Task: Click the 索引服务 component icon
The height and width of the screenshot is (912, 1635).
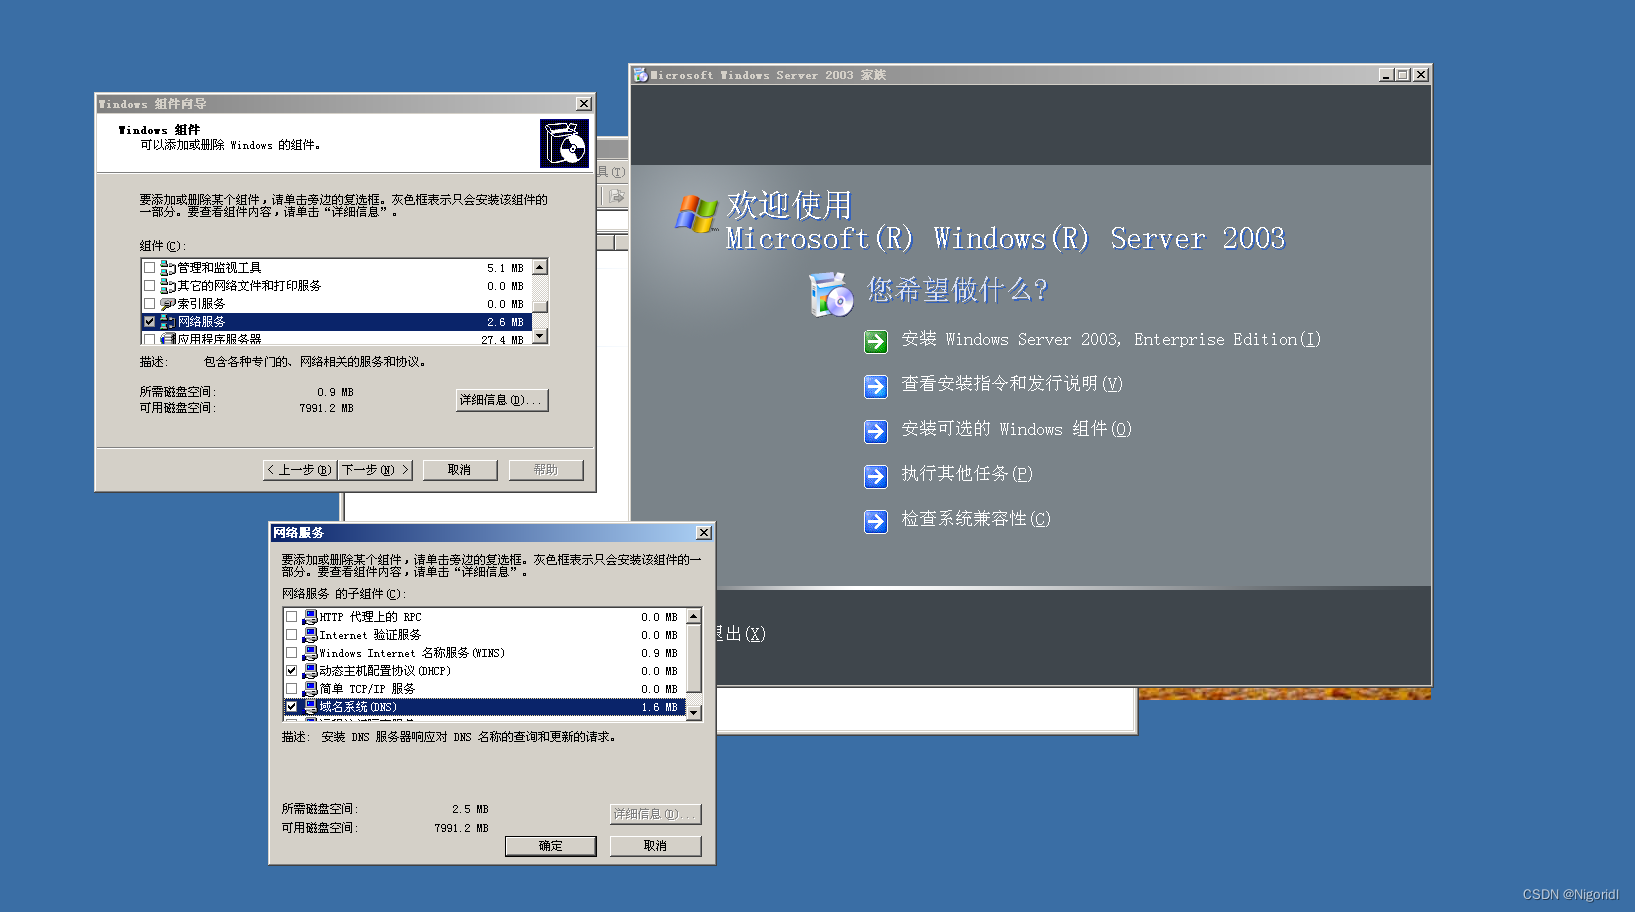Action: pos(168,304)
